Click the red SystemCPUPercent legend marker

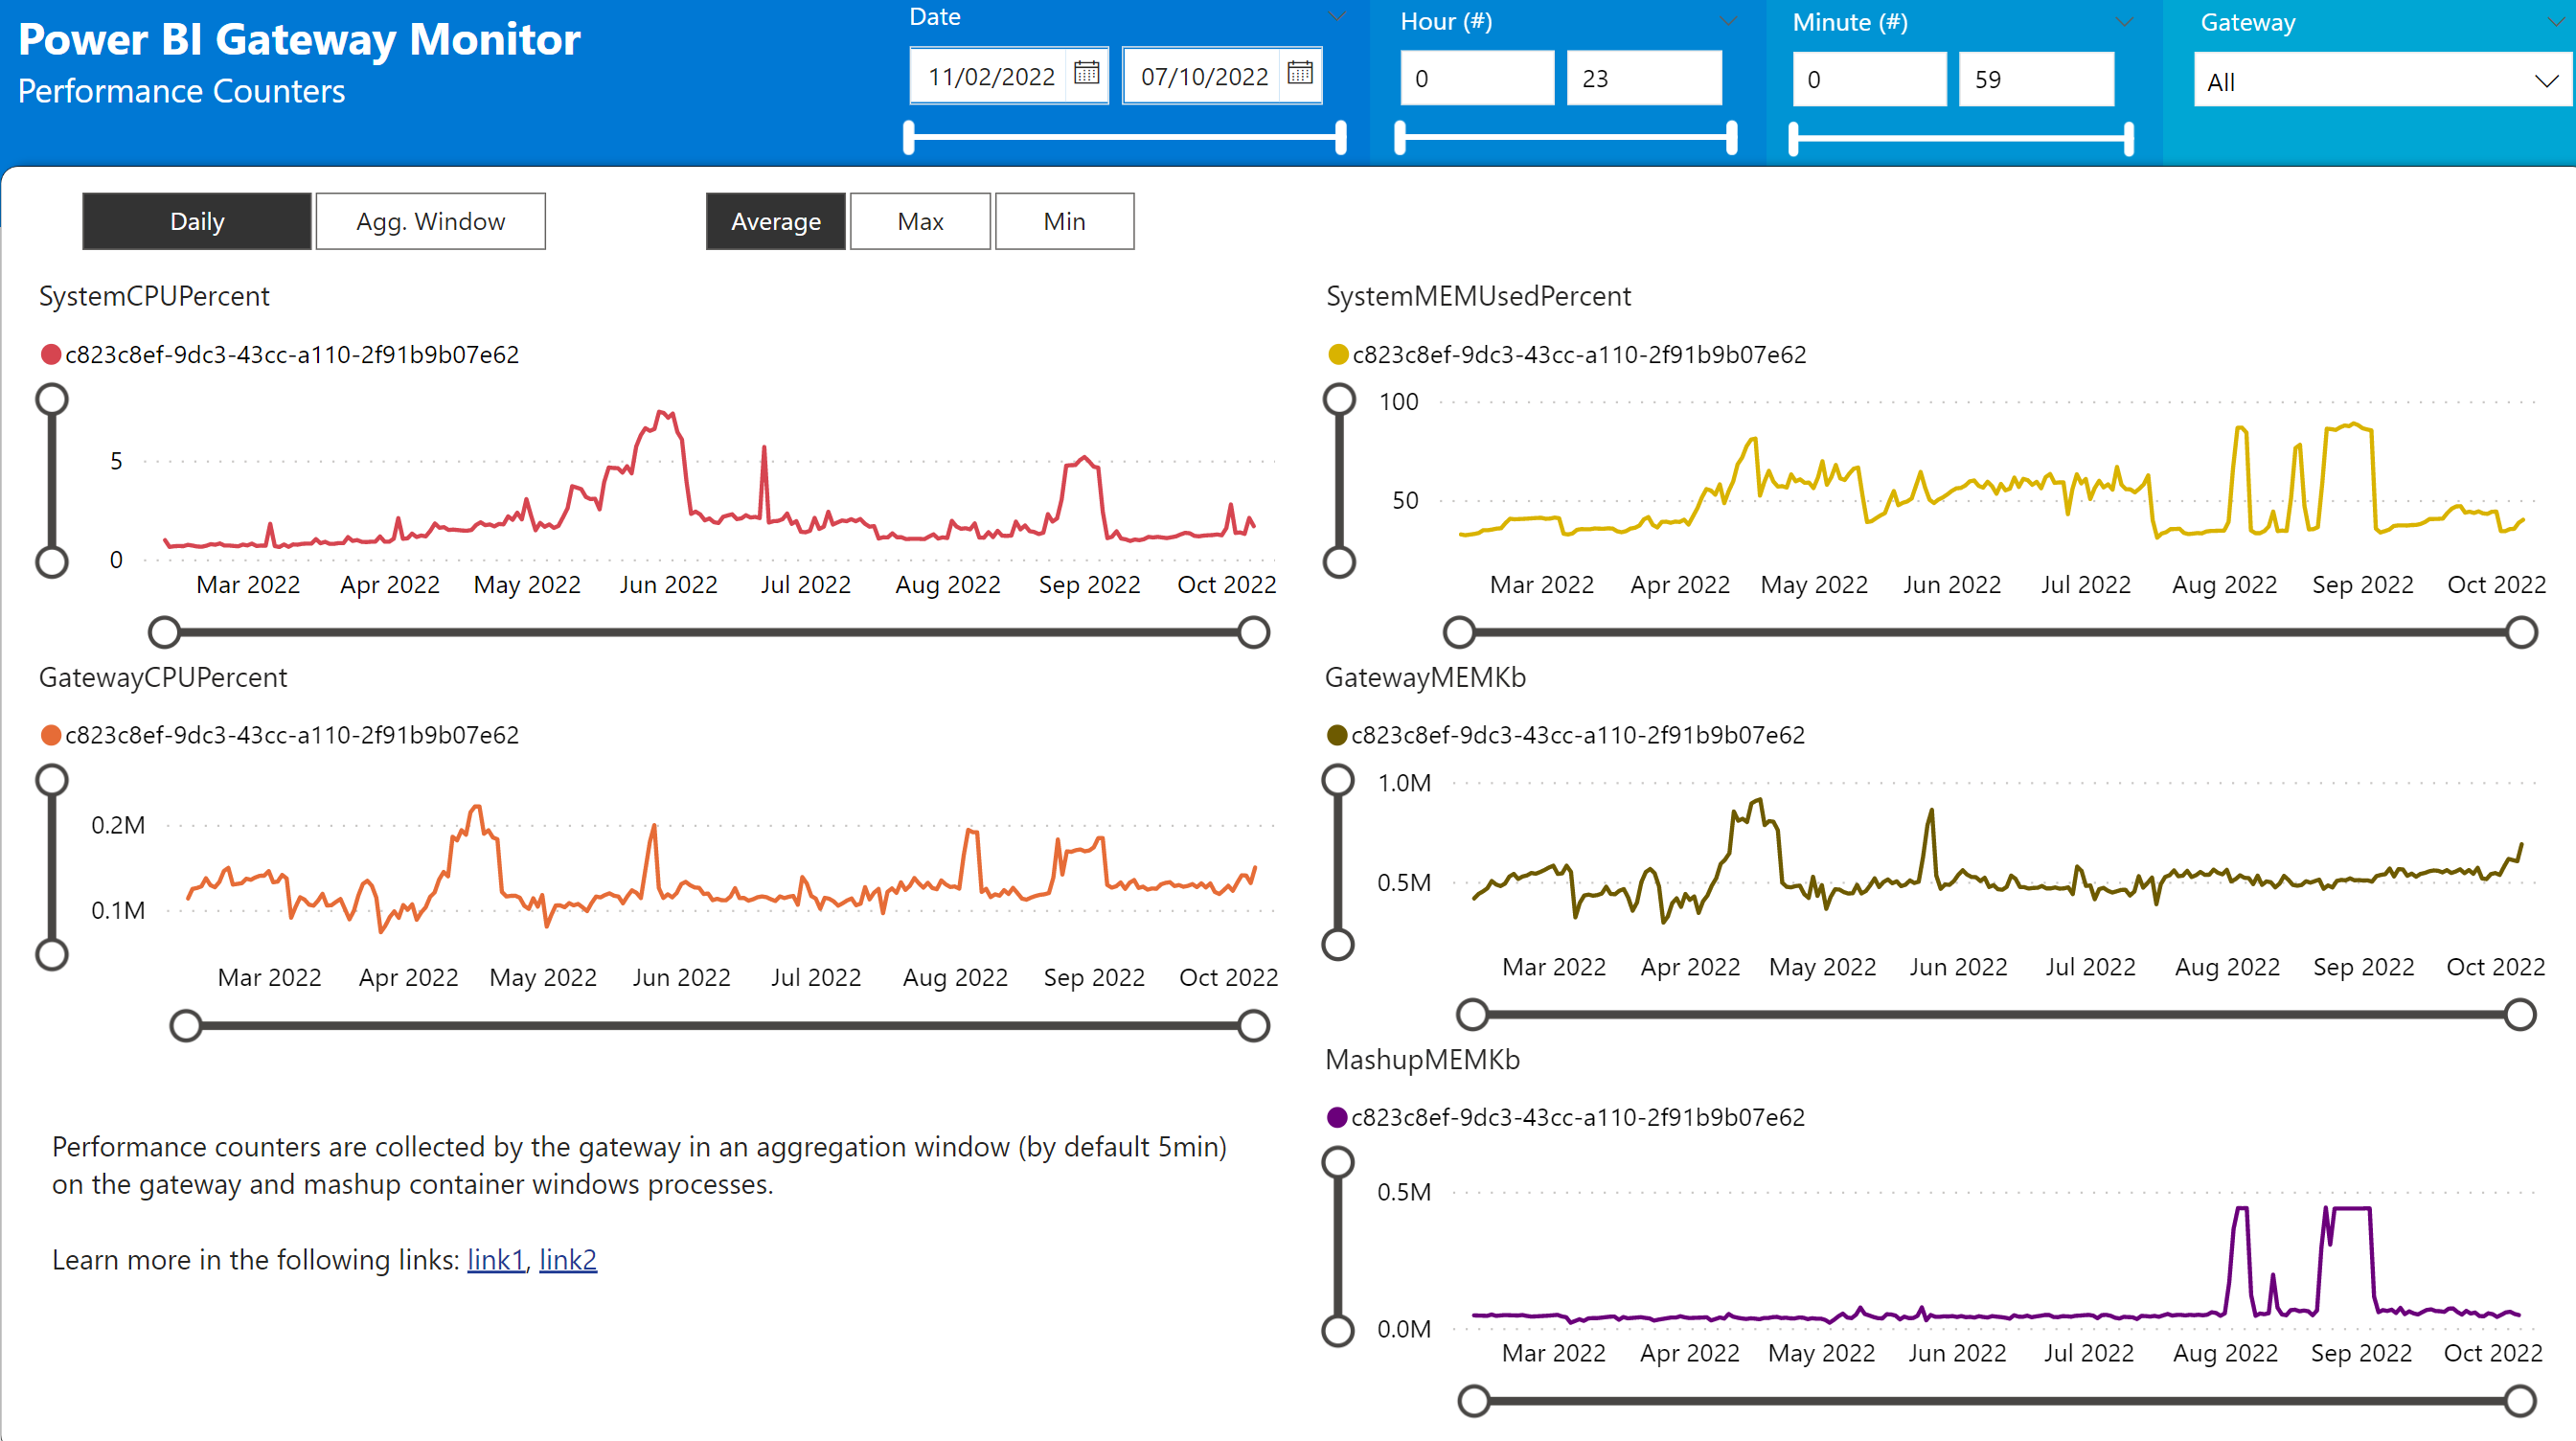coord(50,355)
